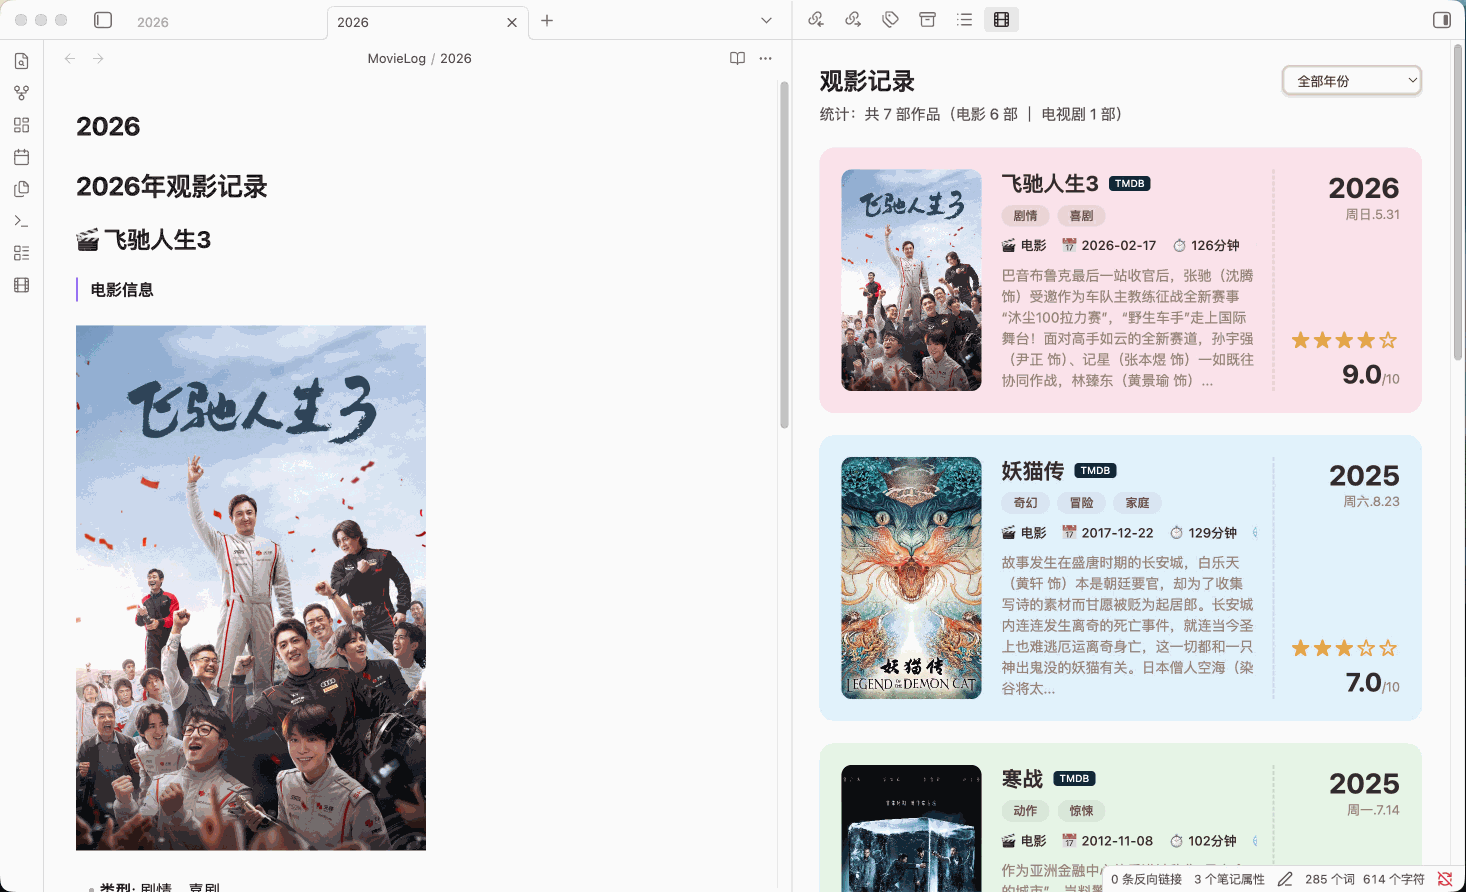Click the 妖猫传 card poster thumbnail
Screen dimensions: 1466x892
point(911,578)
